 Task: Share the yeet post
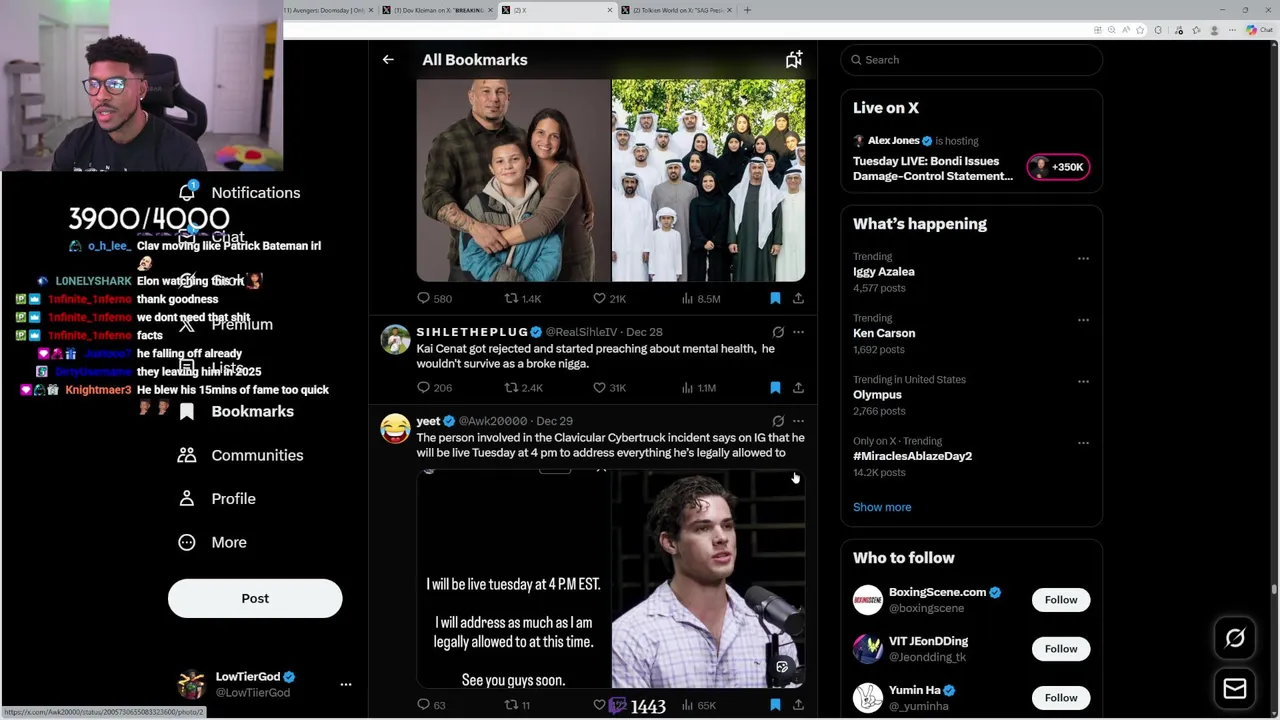tap(798, 705)
